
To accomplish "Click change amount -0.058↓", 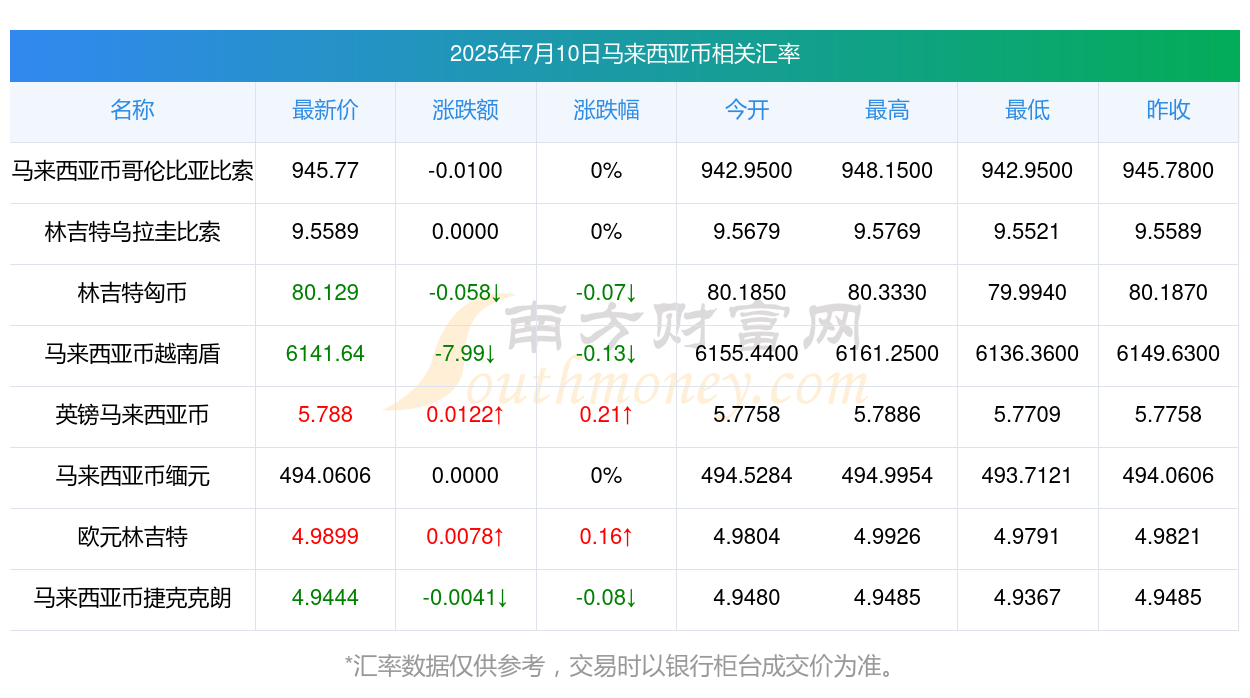I will [466, 293].
